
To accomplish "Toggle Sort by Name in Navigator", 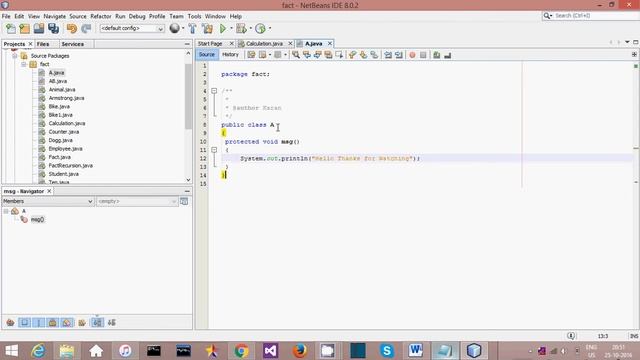I will [x=97, y=322].
